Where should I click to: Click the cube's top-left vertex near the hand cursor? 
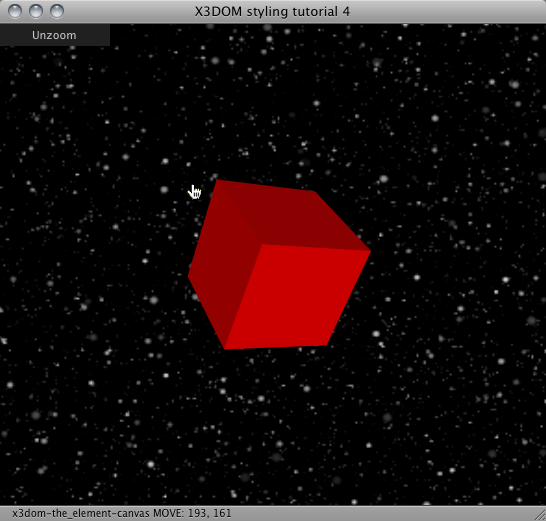click(217, 180)
